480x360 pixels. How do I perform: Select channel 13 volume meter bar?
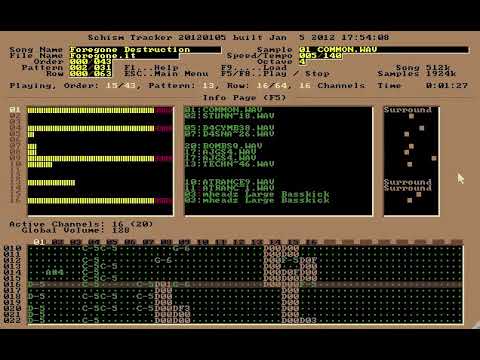click(x=51, y=183)
